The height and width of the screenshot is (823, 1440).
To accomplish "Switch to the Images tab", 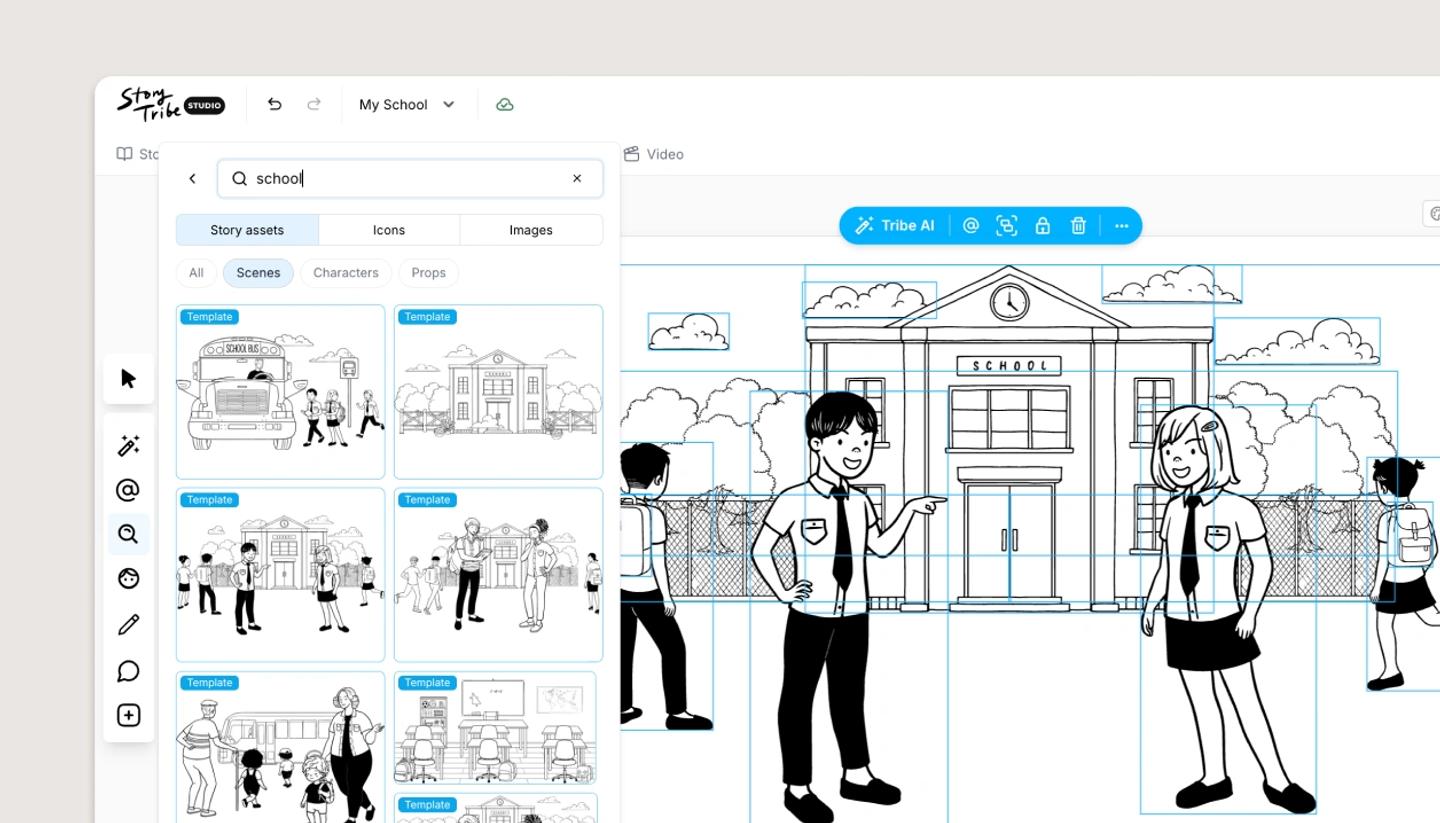I will click(531, 230).
